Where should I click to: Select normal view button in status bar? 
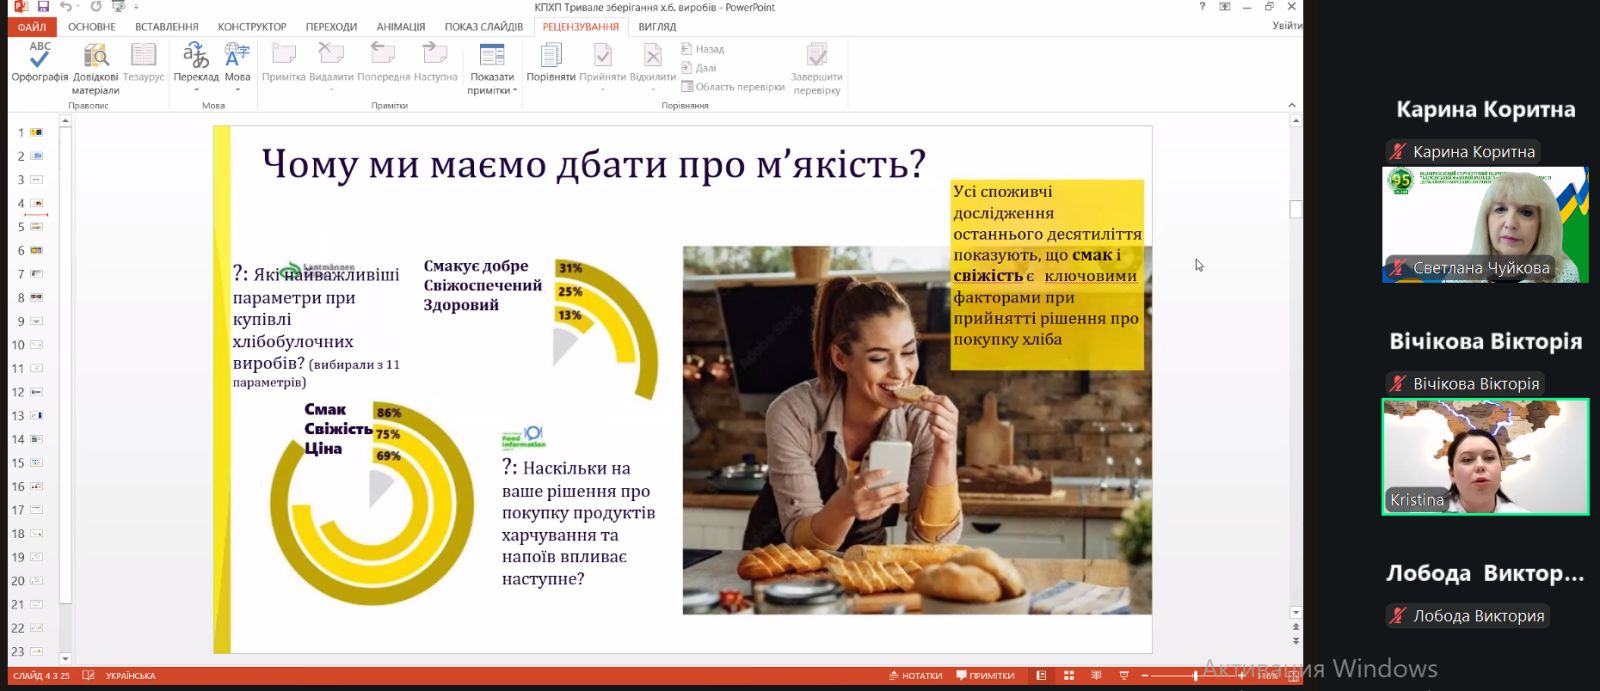point(1041,676)
